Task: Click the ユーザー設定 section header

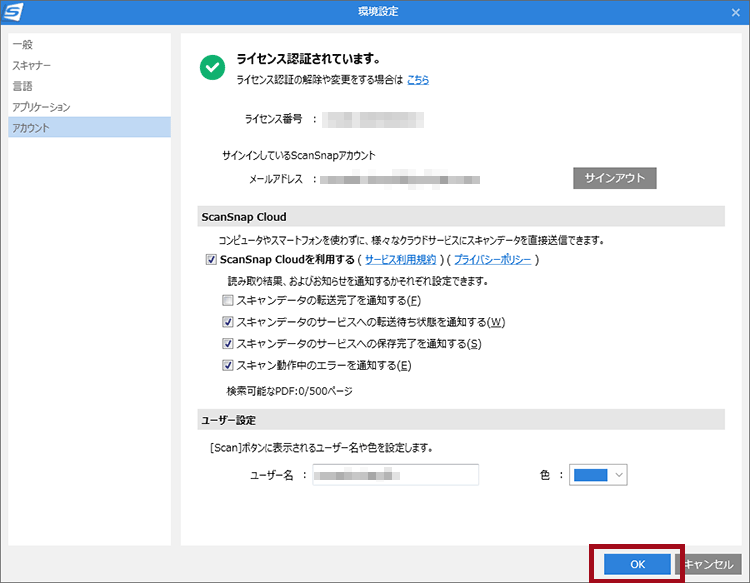Action: 461,420
